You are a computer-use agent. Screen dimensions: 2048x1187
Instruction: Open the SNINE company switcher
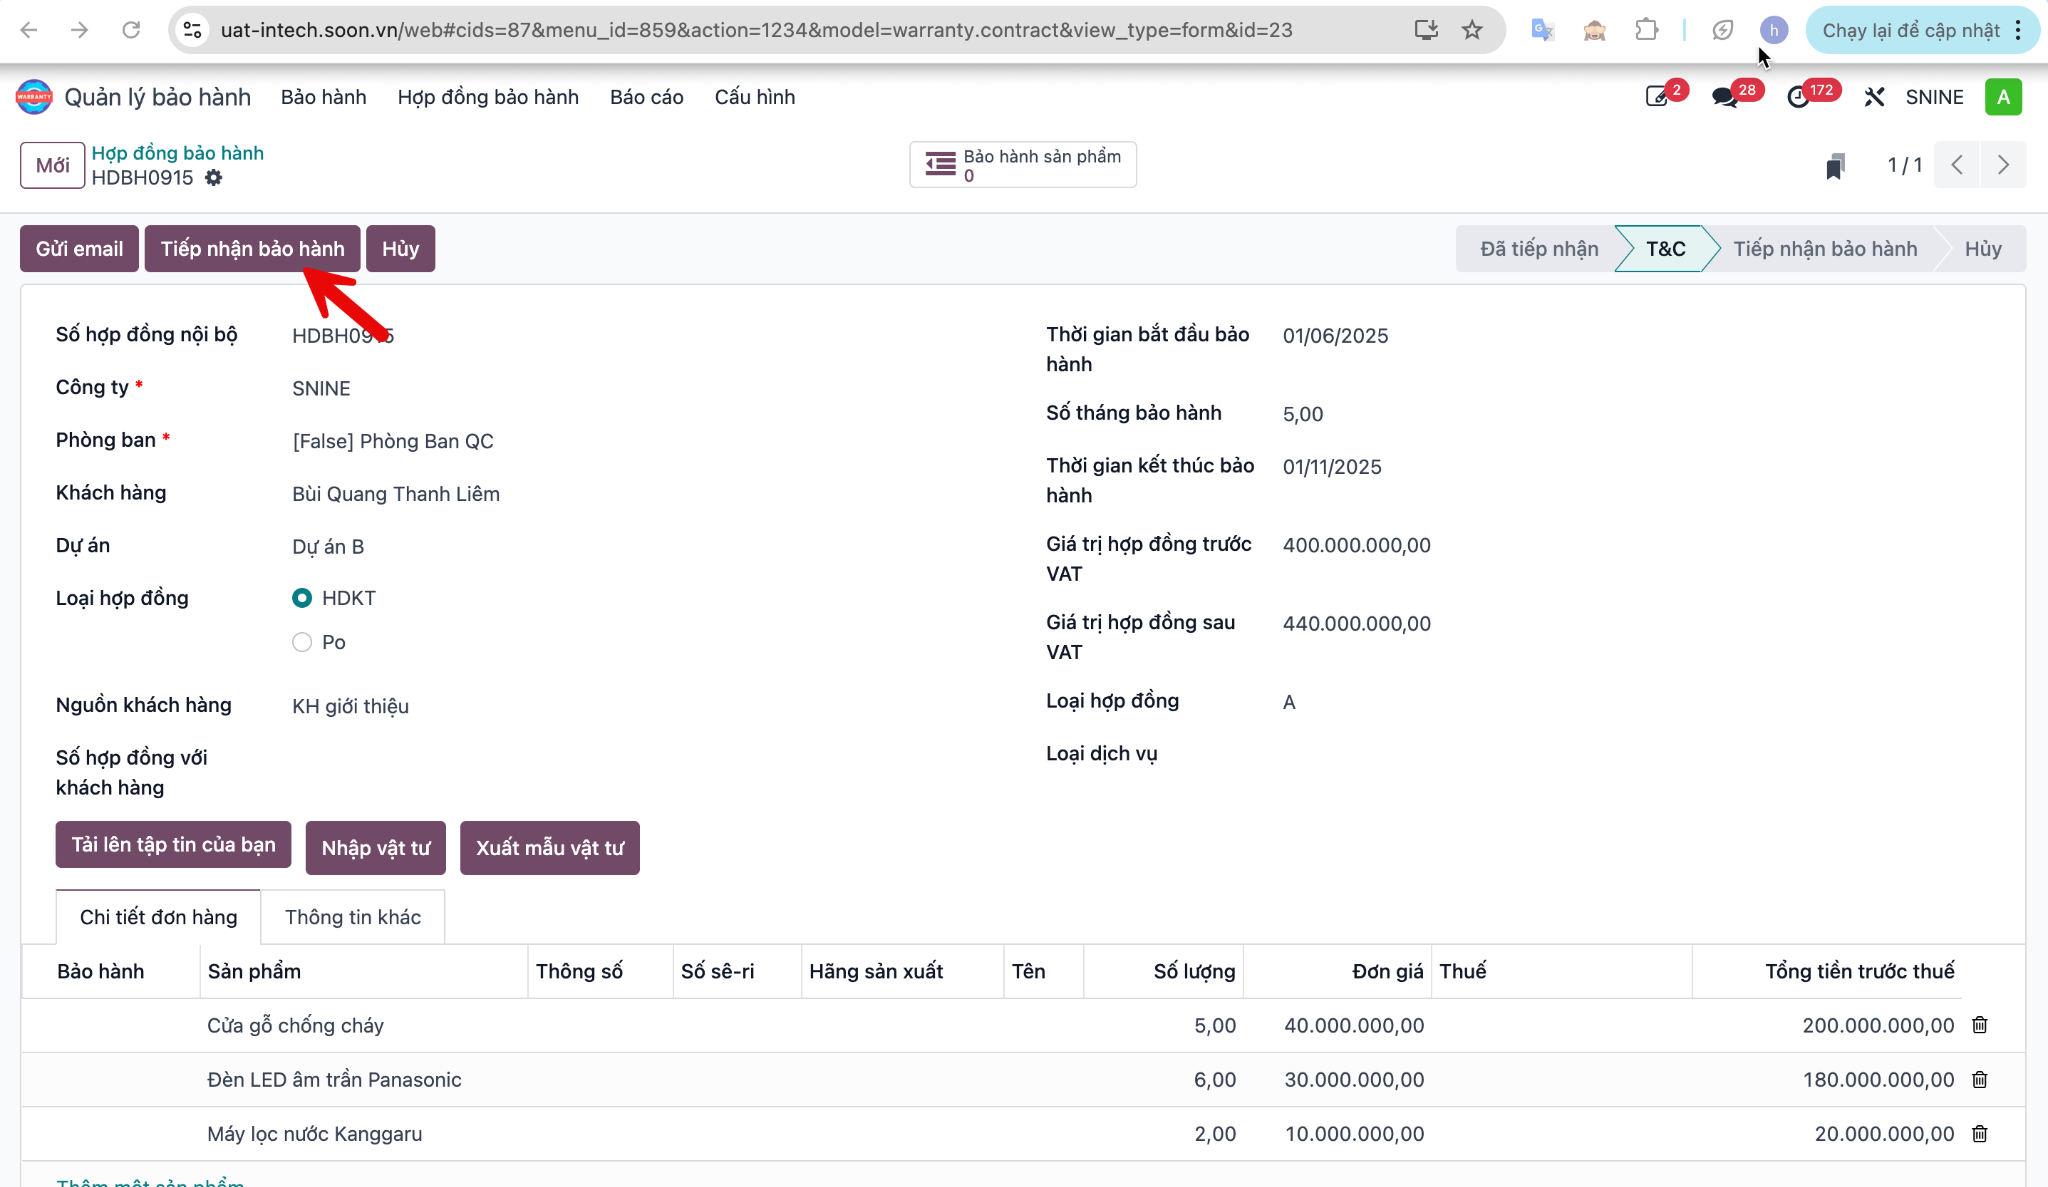click(1934, 97)
